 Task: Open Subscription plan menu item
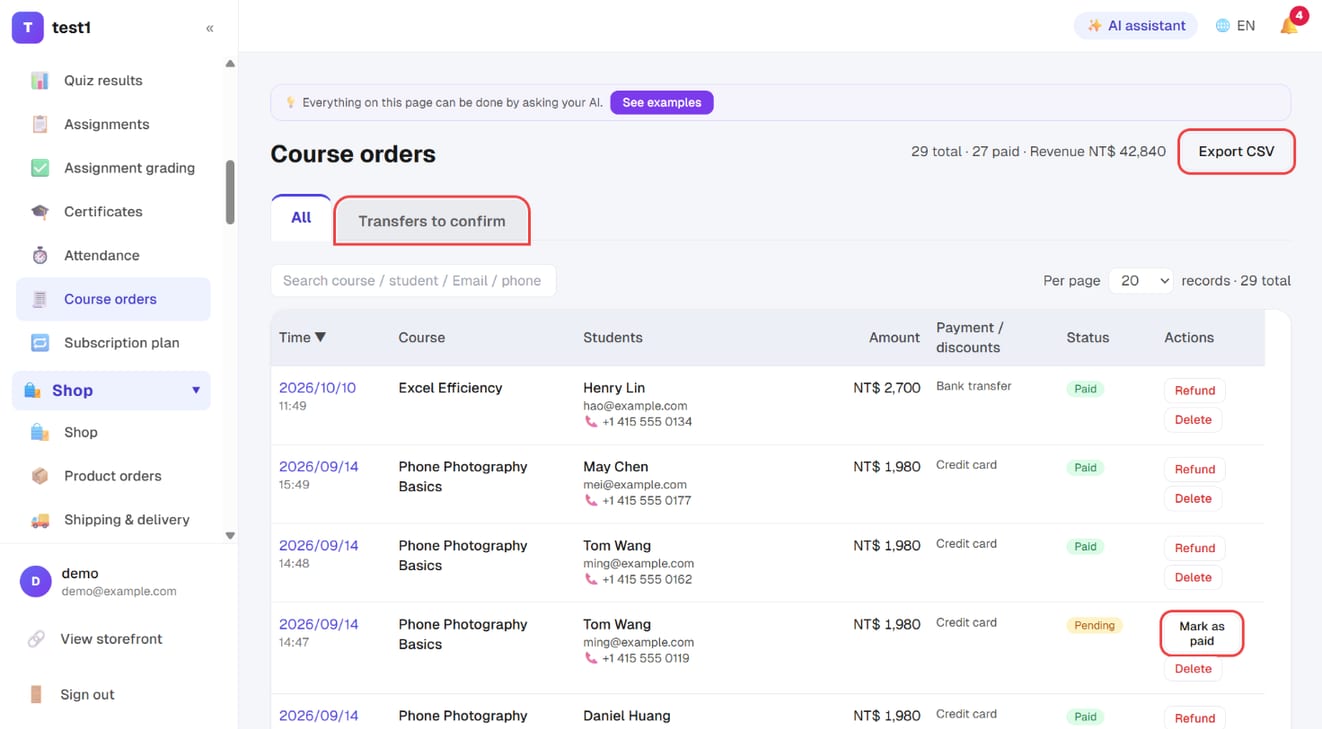pos(113,343)
